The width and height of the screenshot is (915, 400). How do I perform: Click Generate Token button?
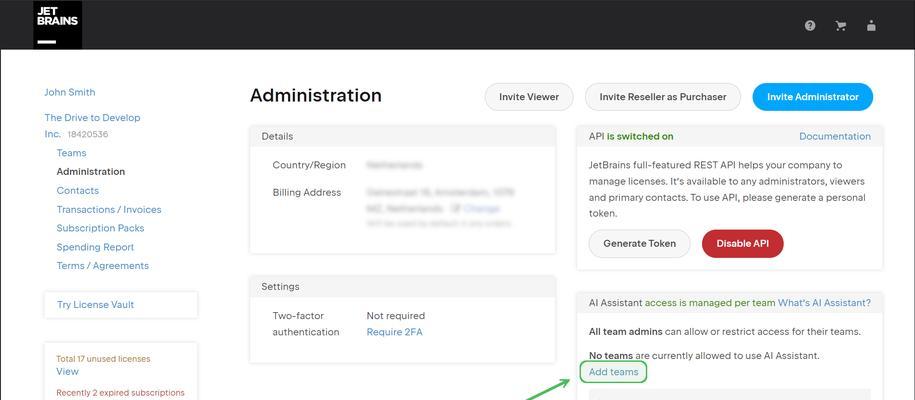coord(640,244)
